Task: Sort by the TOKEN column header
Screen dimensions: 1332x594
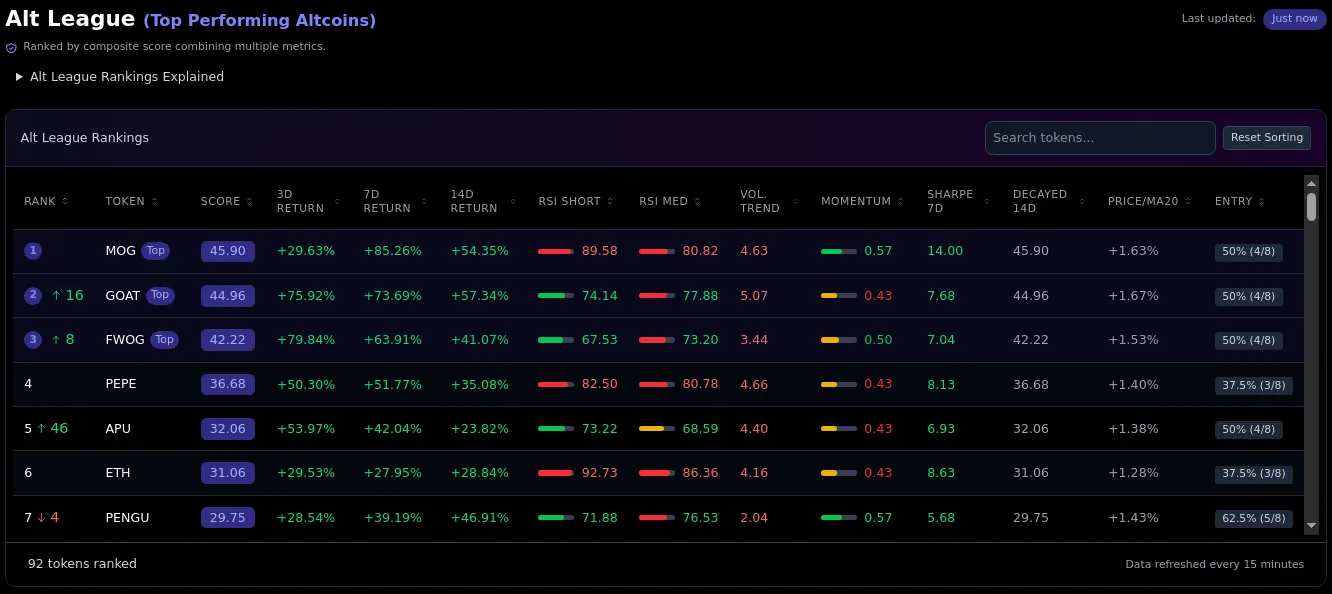Action: [131, 202]
